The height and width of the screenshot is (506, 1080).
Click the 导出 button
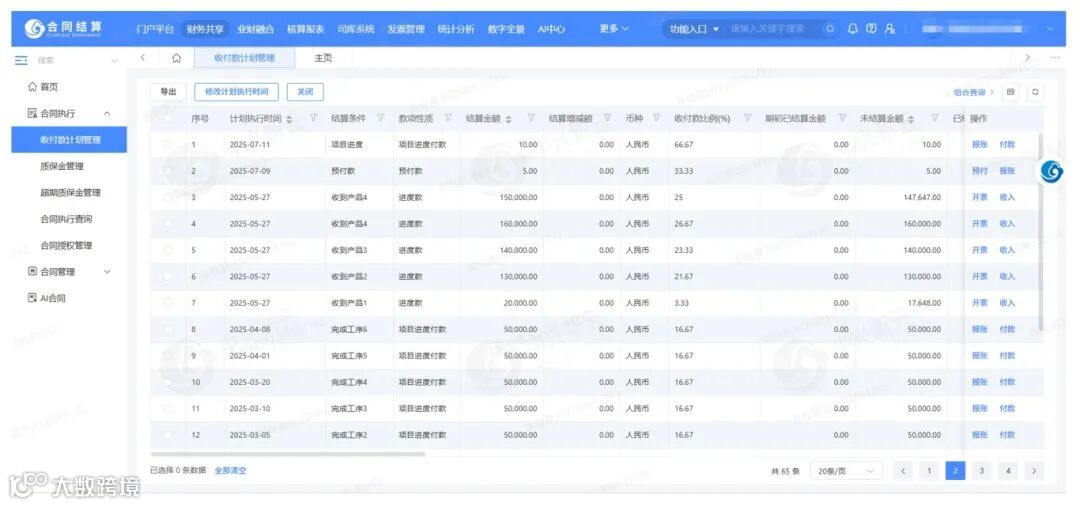pyautogui.click(x=168, y=92)
